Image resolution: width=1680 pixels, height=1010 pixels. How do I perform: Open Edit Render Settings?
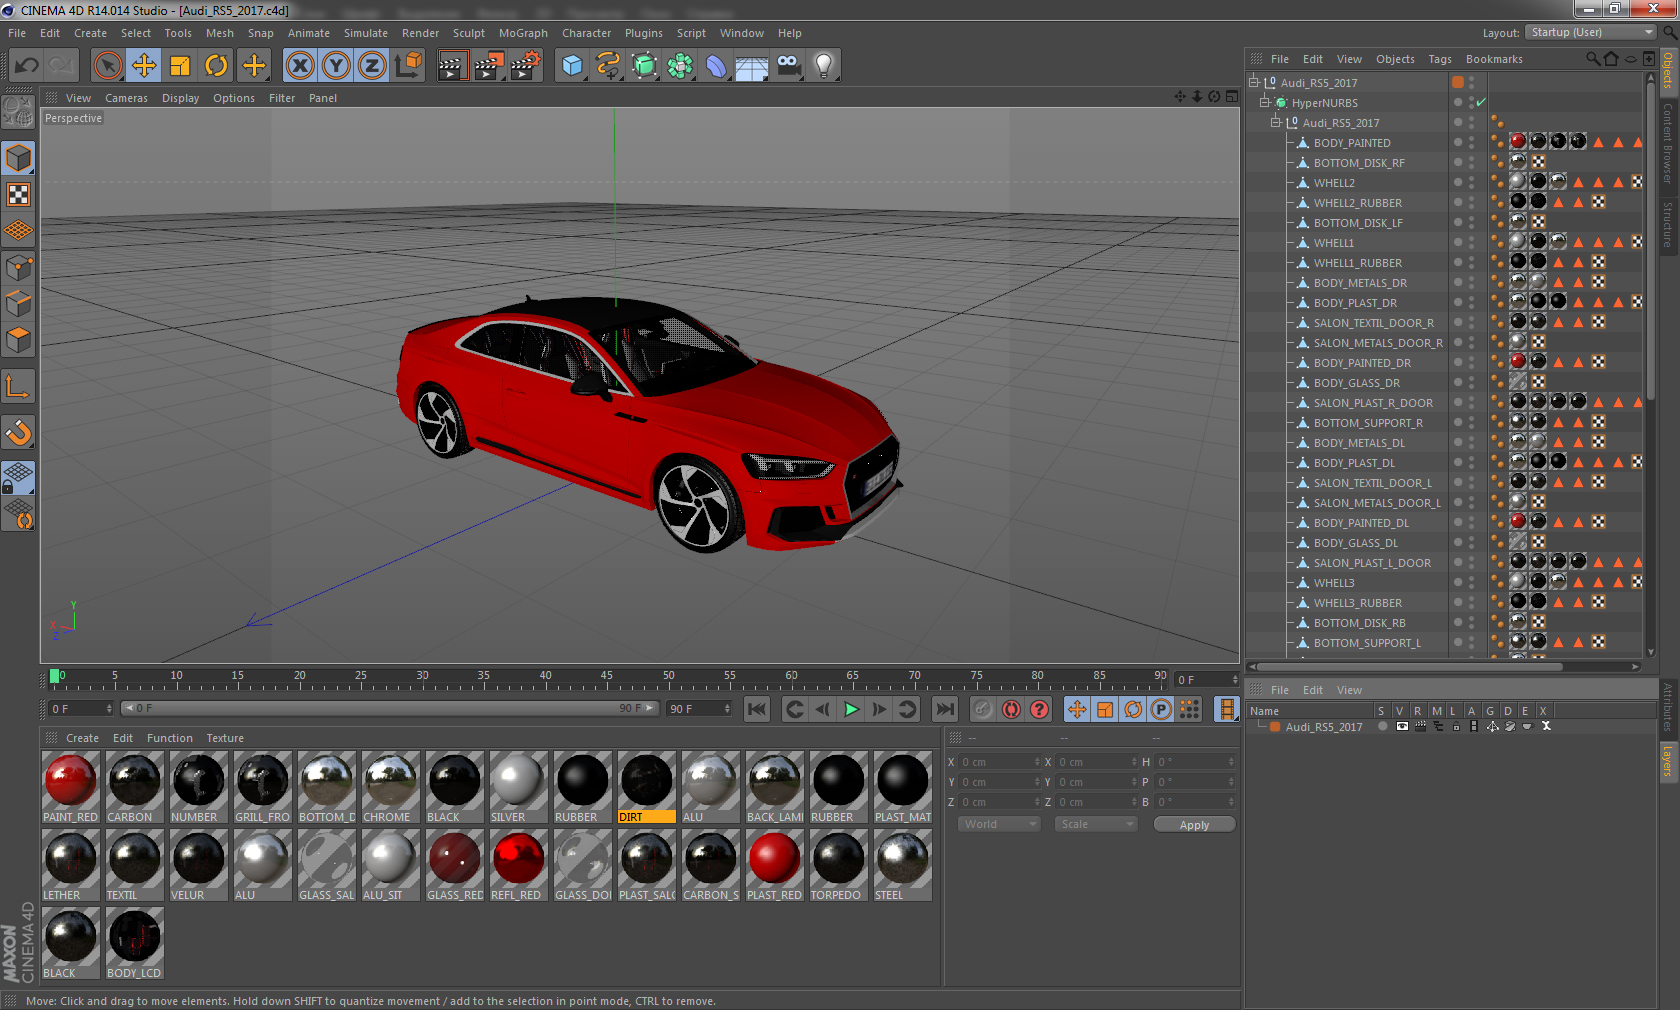pos(526,66)
